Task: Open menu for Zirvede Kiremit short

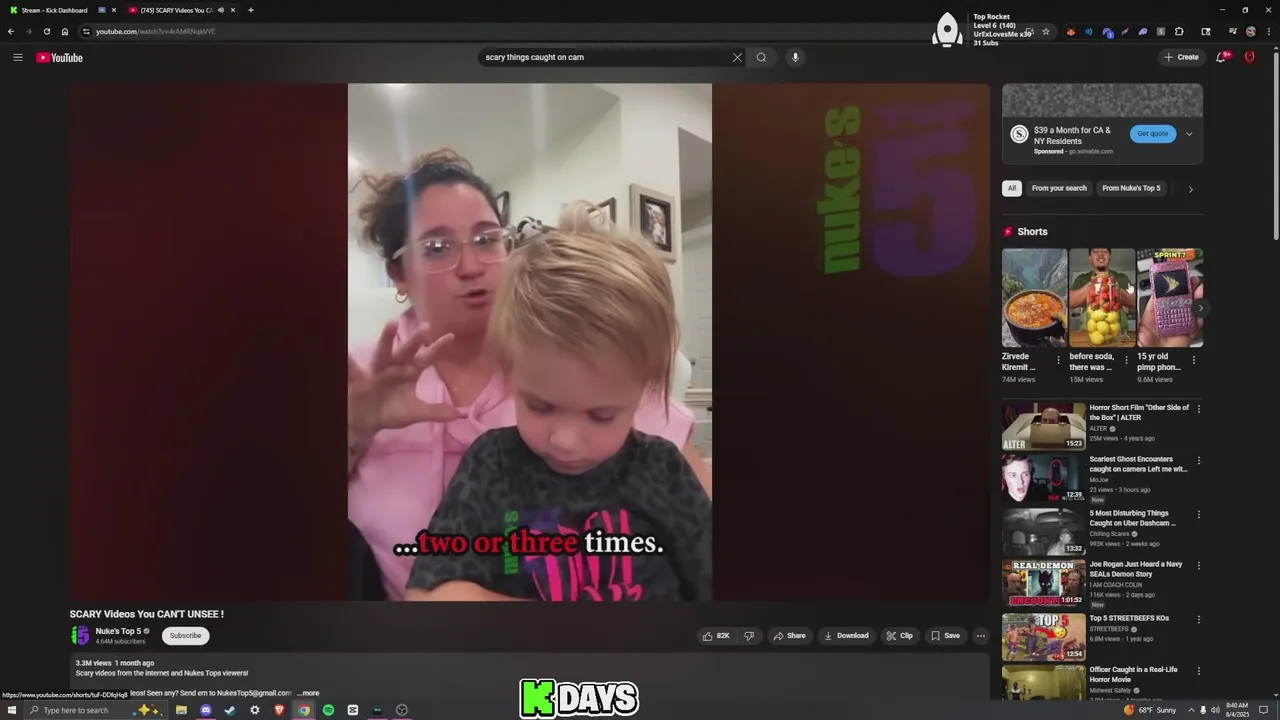Action: coord(1059,360)
